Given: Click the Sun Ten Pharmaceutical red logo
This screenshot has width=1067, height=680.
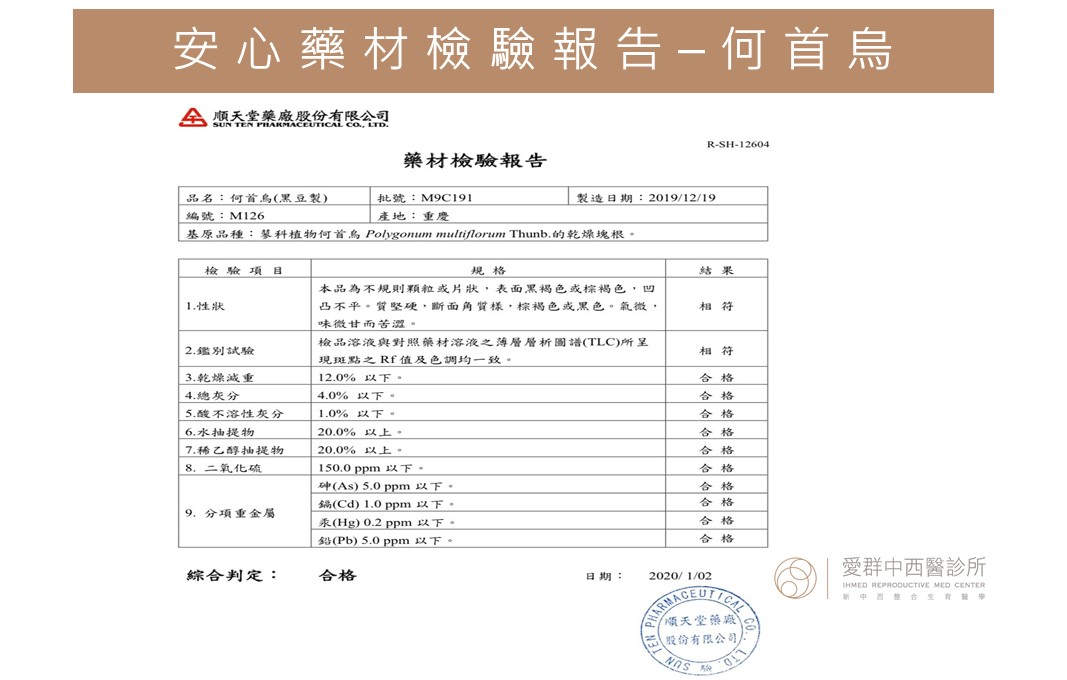Looking at the screenshot, I should [193, 118].
